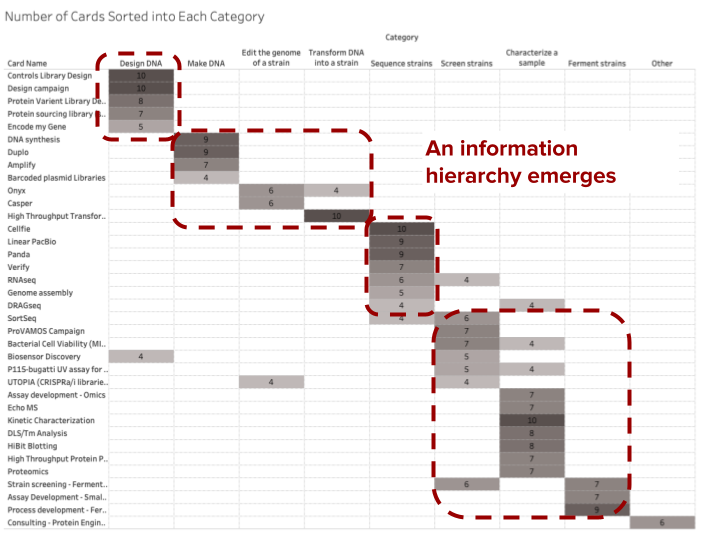Select the 'HiBit Blotting' row label
701x540 pixels.
32,446
